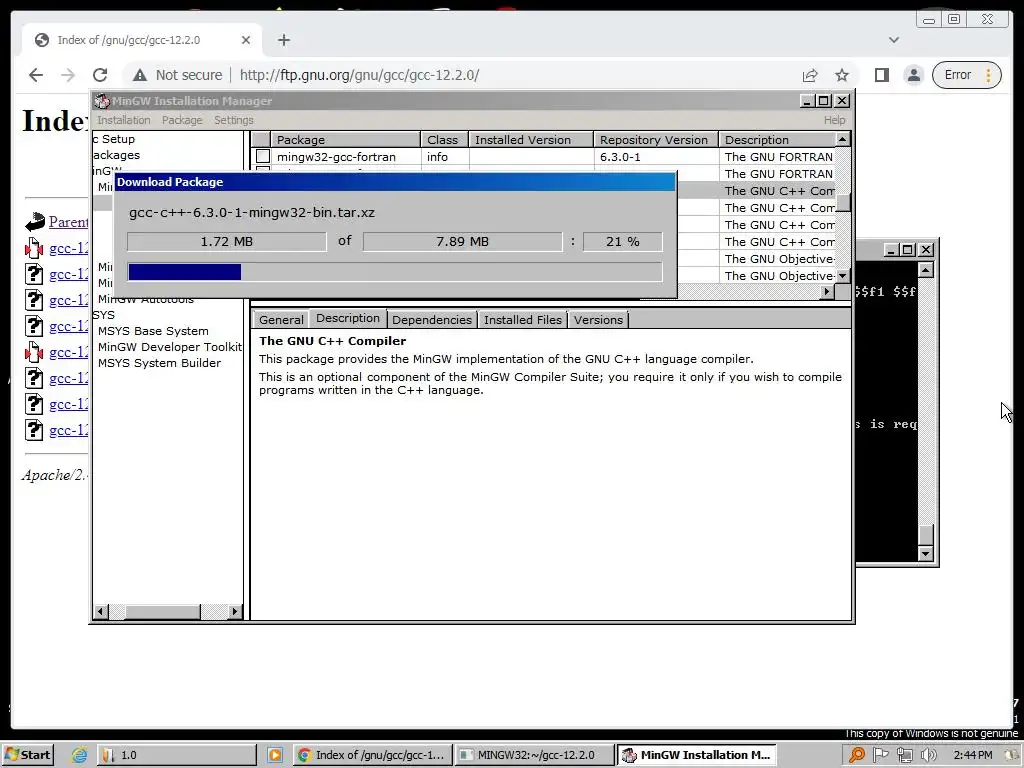Click the first gcc-12 file link
The height and width of the screenshot is (768, 1024).
pyautogui.click(x=68, y=248)
